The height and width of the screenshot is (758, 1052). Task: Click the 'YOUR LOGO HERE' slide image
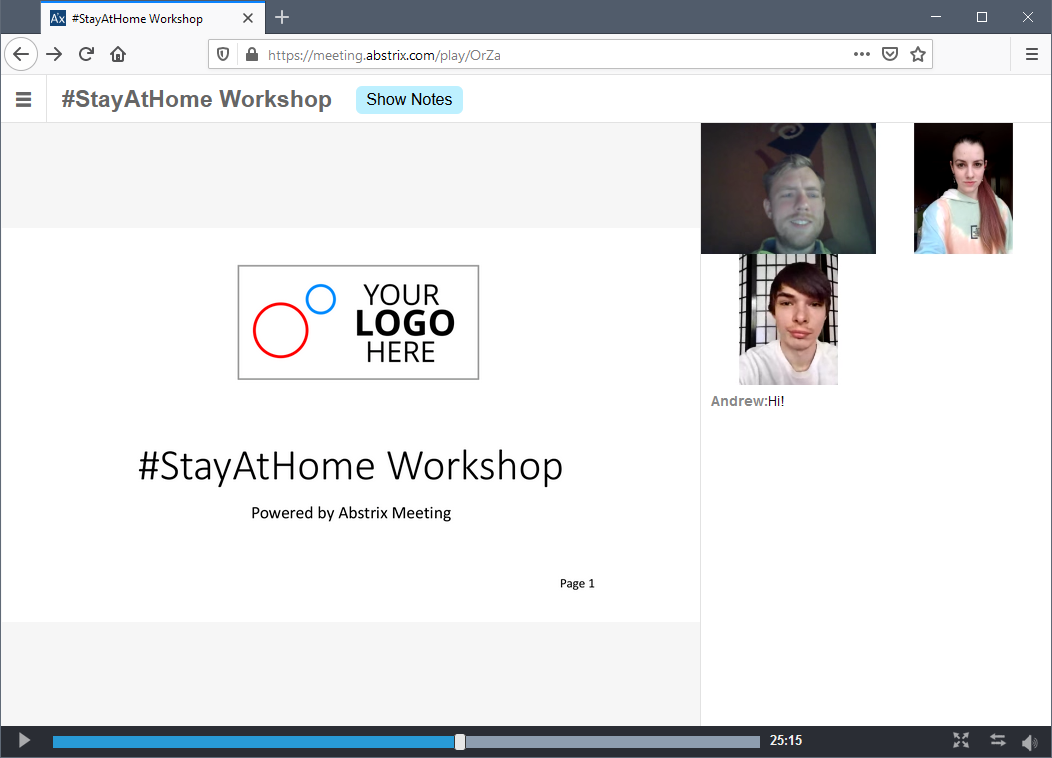point(358,323)
